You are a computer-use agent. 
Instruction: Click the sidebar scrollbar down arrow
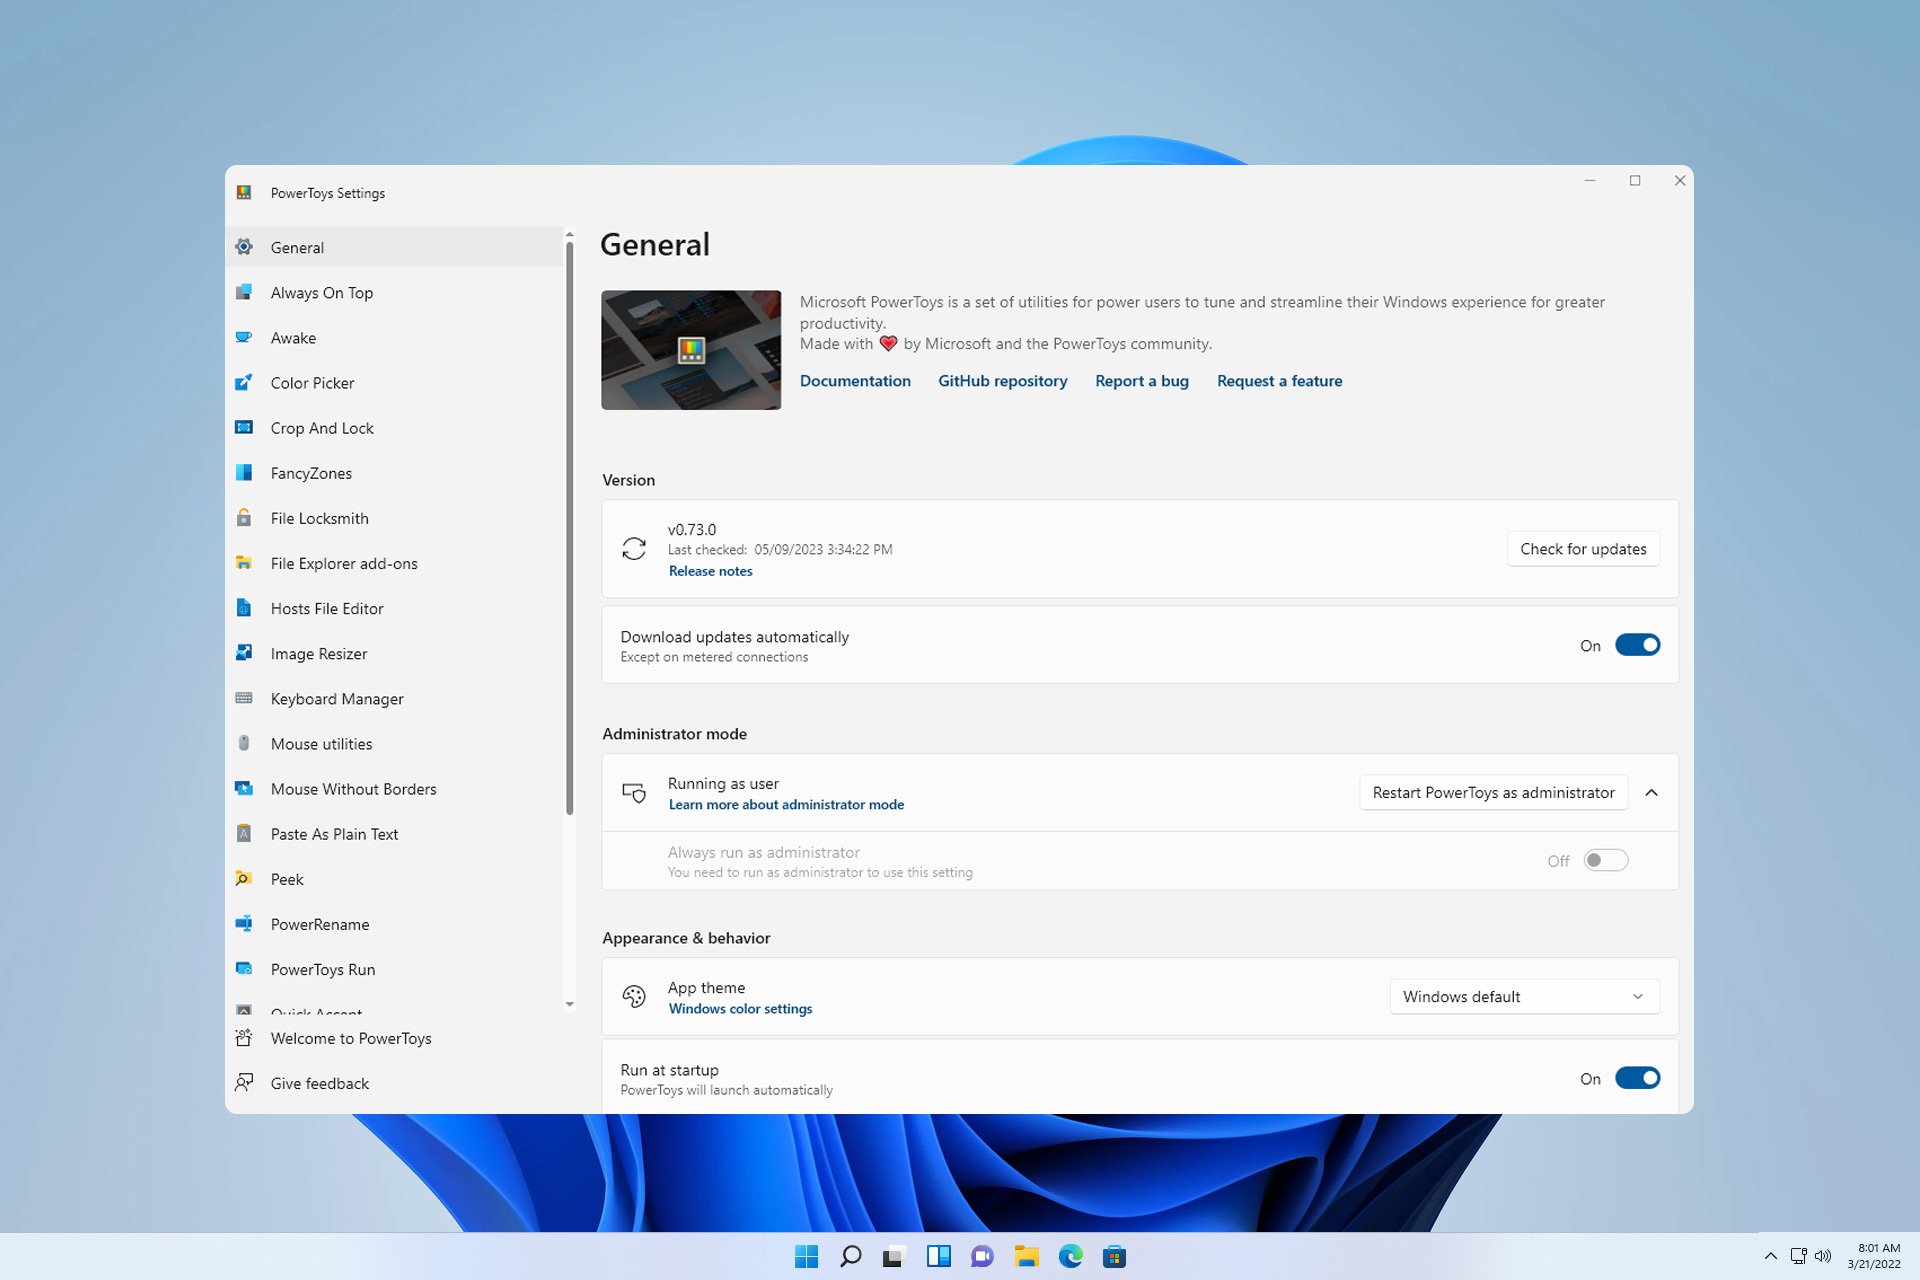click(x=569, y=1004)
